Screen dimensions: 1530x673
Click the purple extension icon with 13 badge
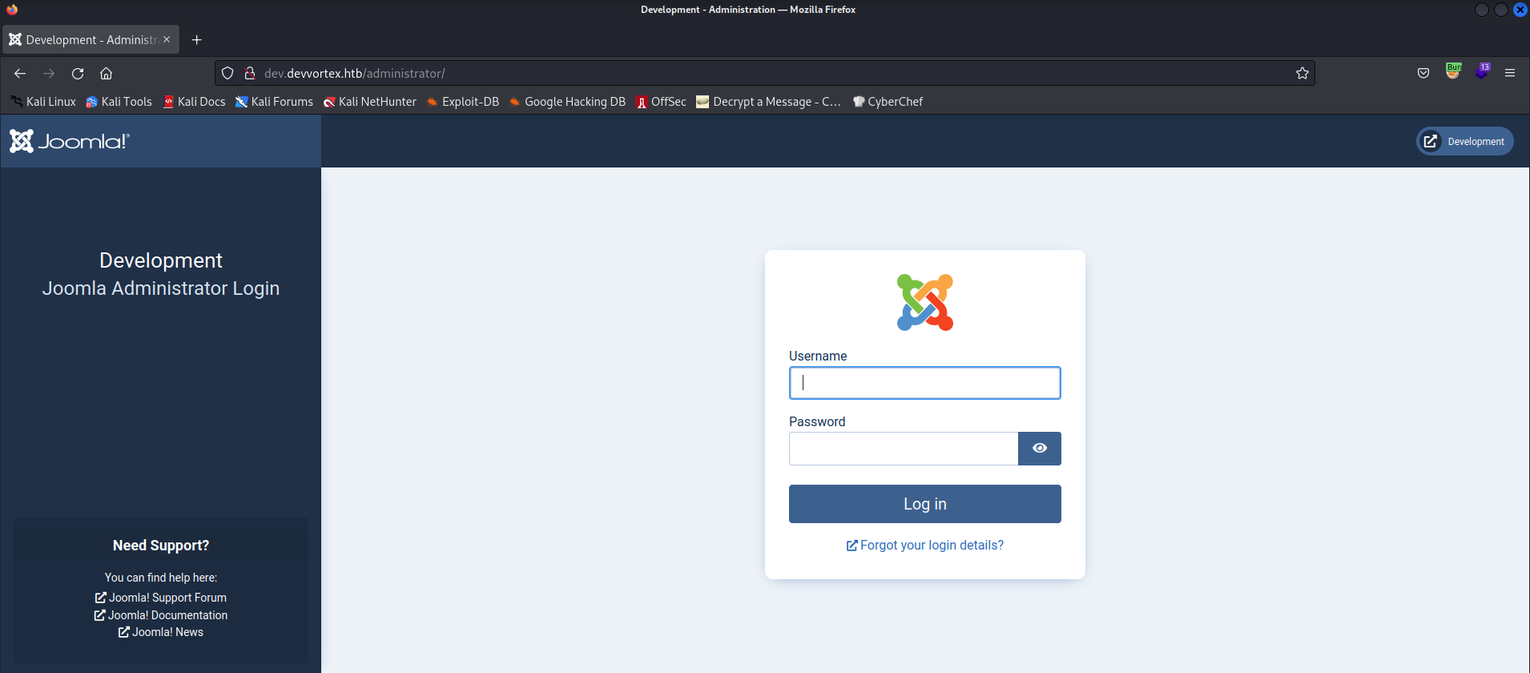pyautogui.click(x=1482, y=71)
